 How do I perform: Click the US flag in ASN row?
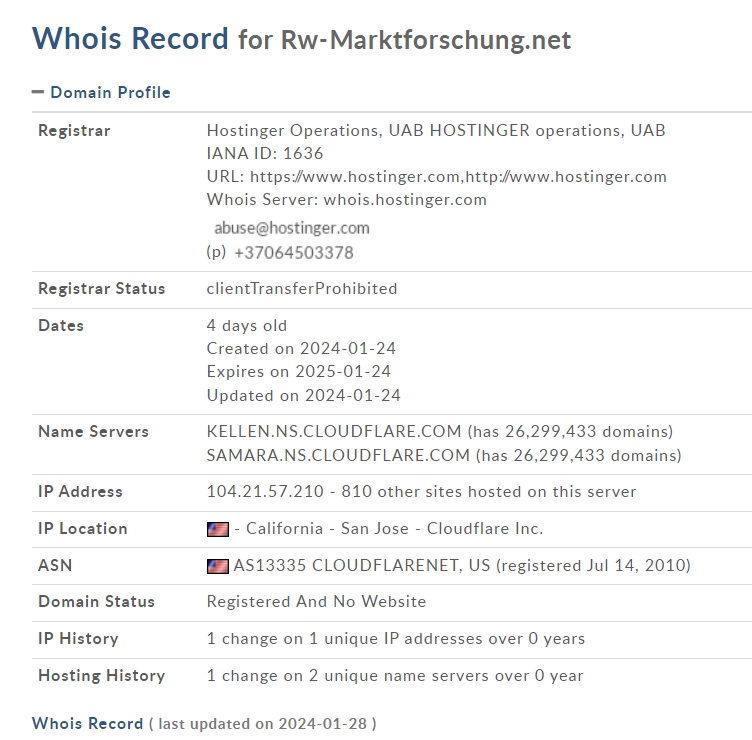click(x=218, y=566)
